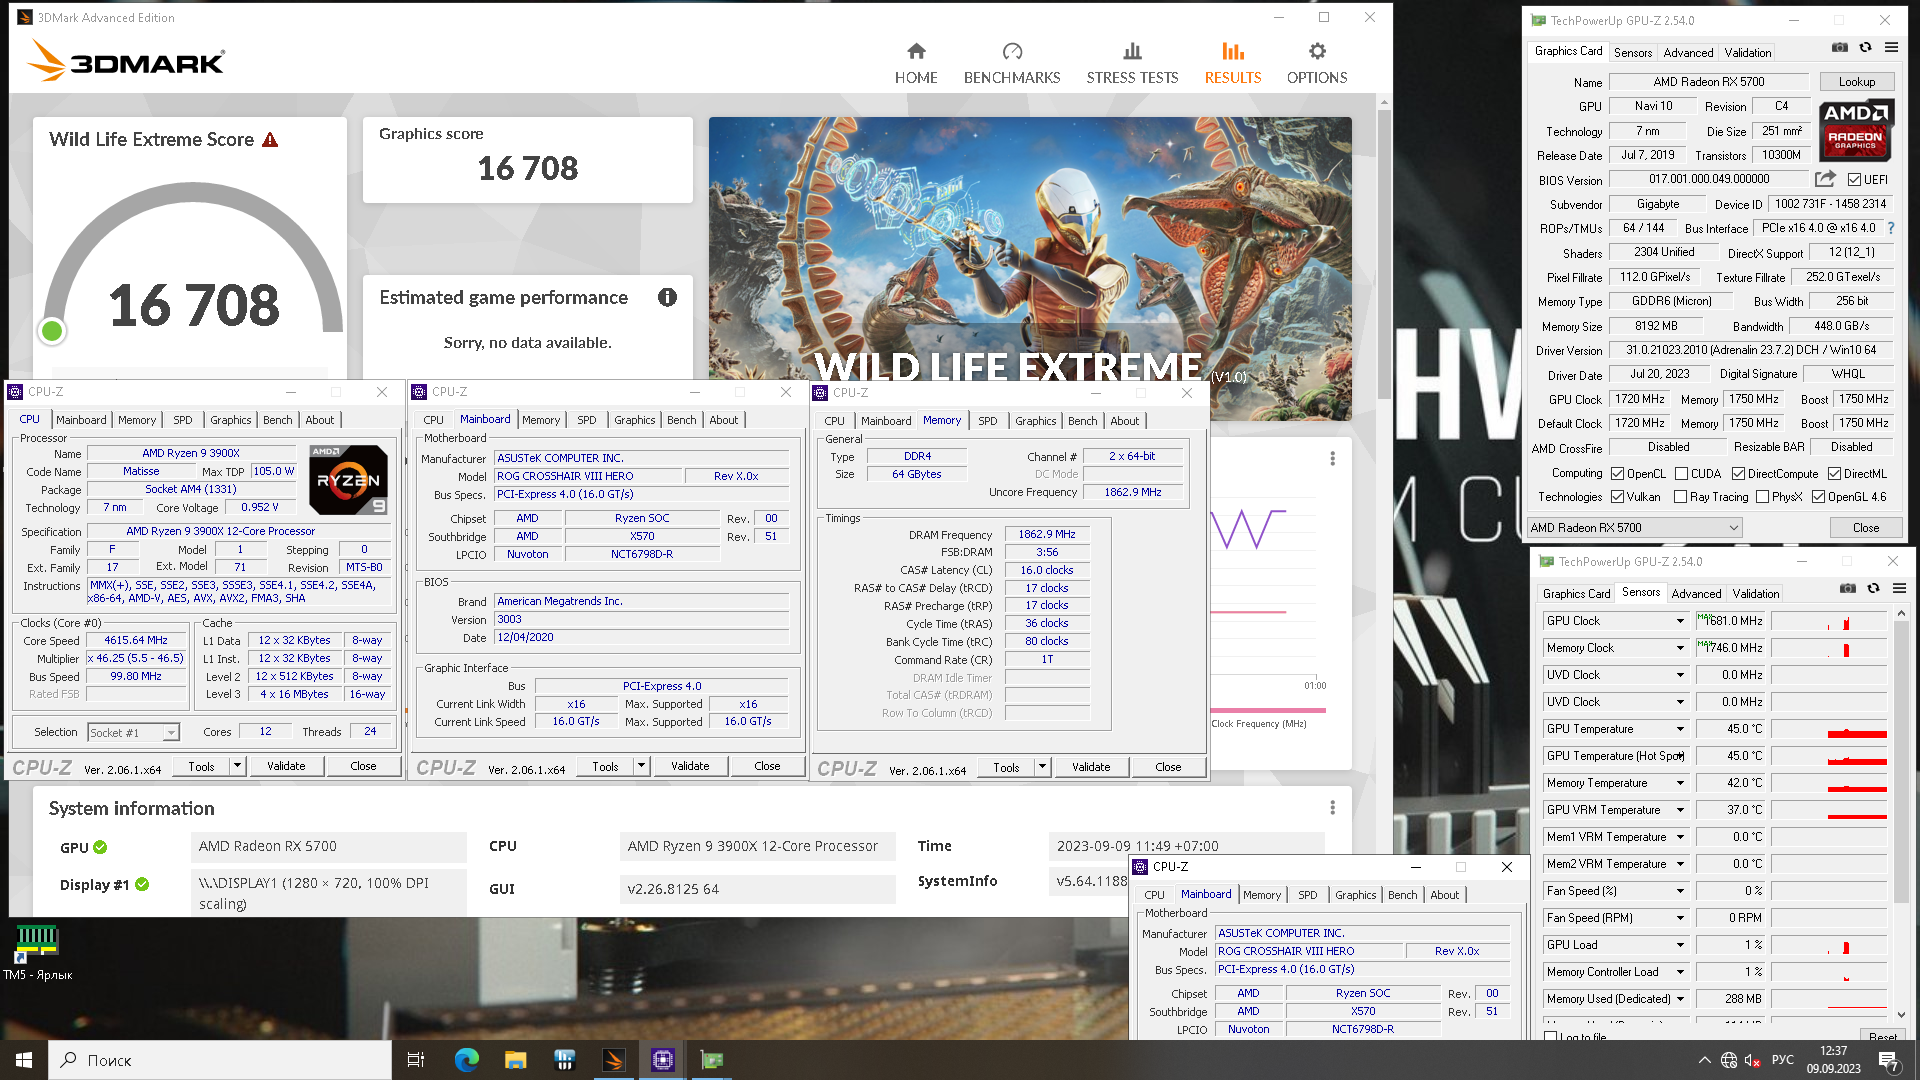Image resolution: width=1920 pixels, height=1080 pixels.
Task: Open the 3DMark HOME page
Action: pos(915,64)
